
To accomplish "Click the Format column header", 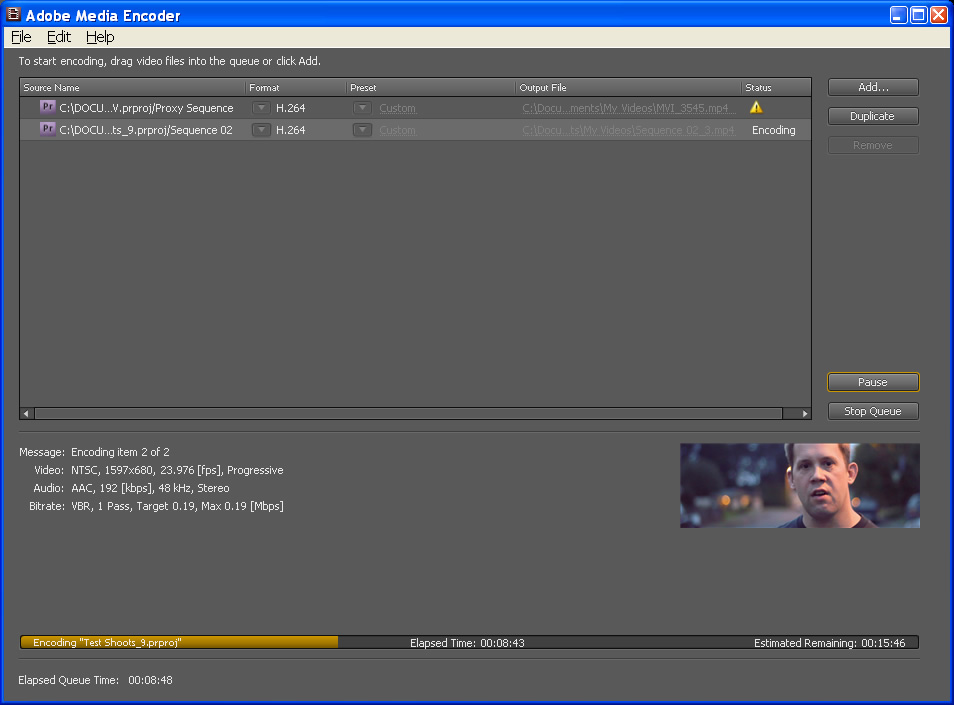I will tap(296, 88).
